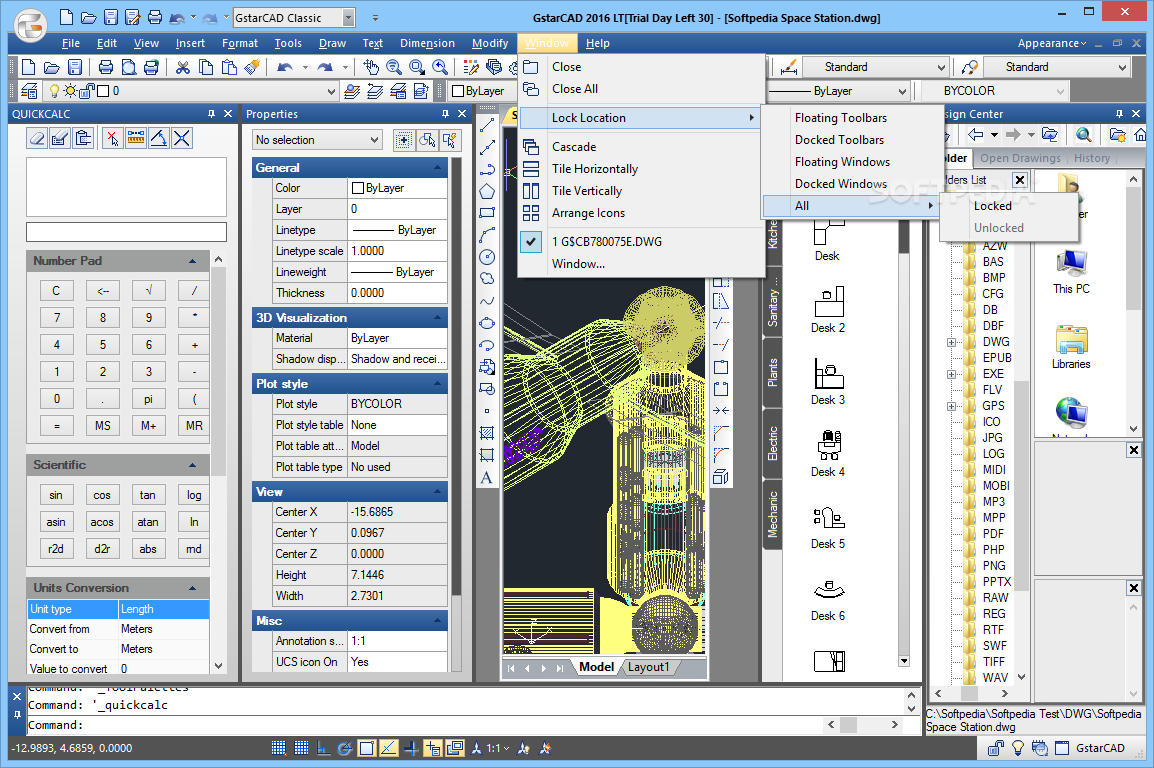Toggle Snap mode in status bar
Image resolution: width=1154 pixels, height=768 pixels.
click(x=278, y=748)
